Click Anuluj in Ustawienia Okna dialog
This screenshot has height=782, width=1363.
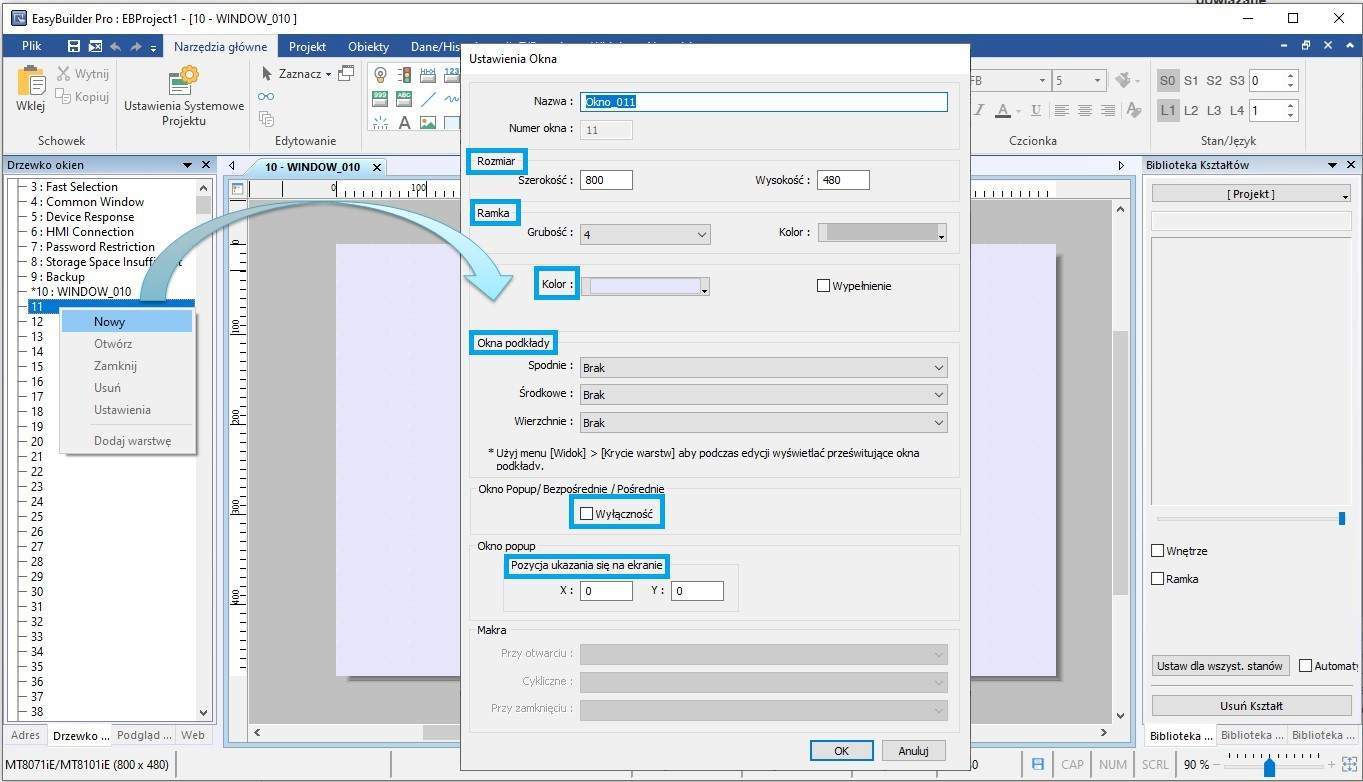click(x=913, y=751)
